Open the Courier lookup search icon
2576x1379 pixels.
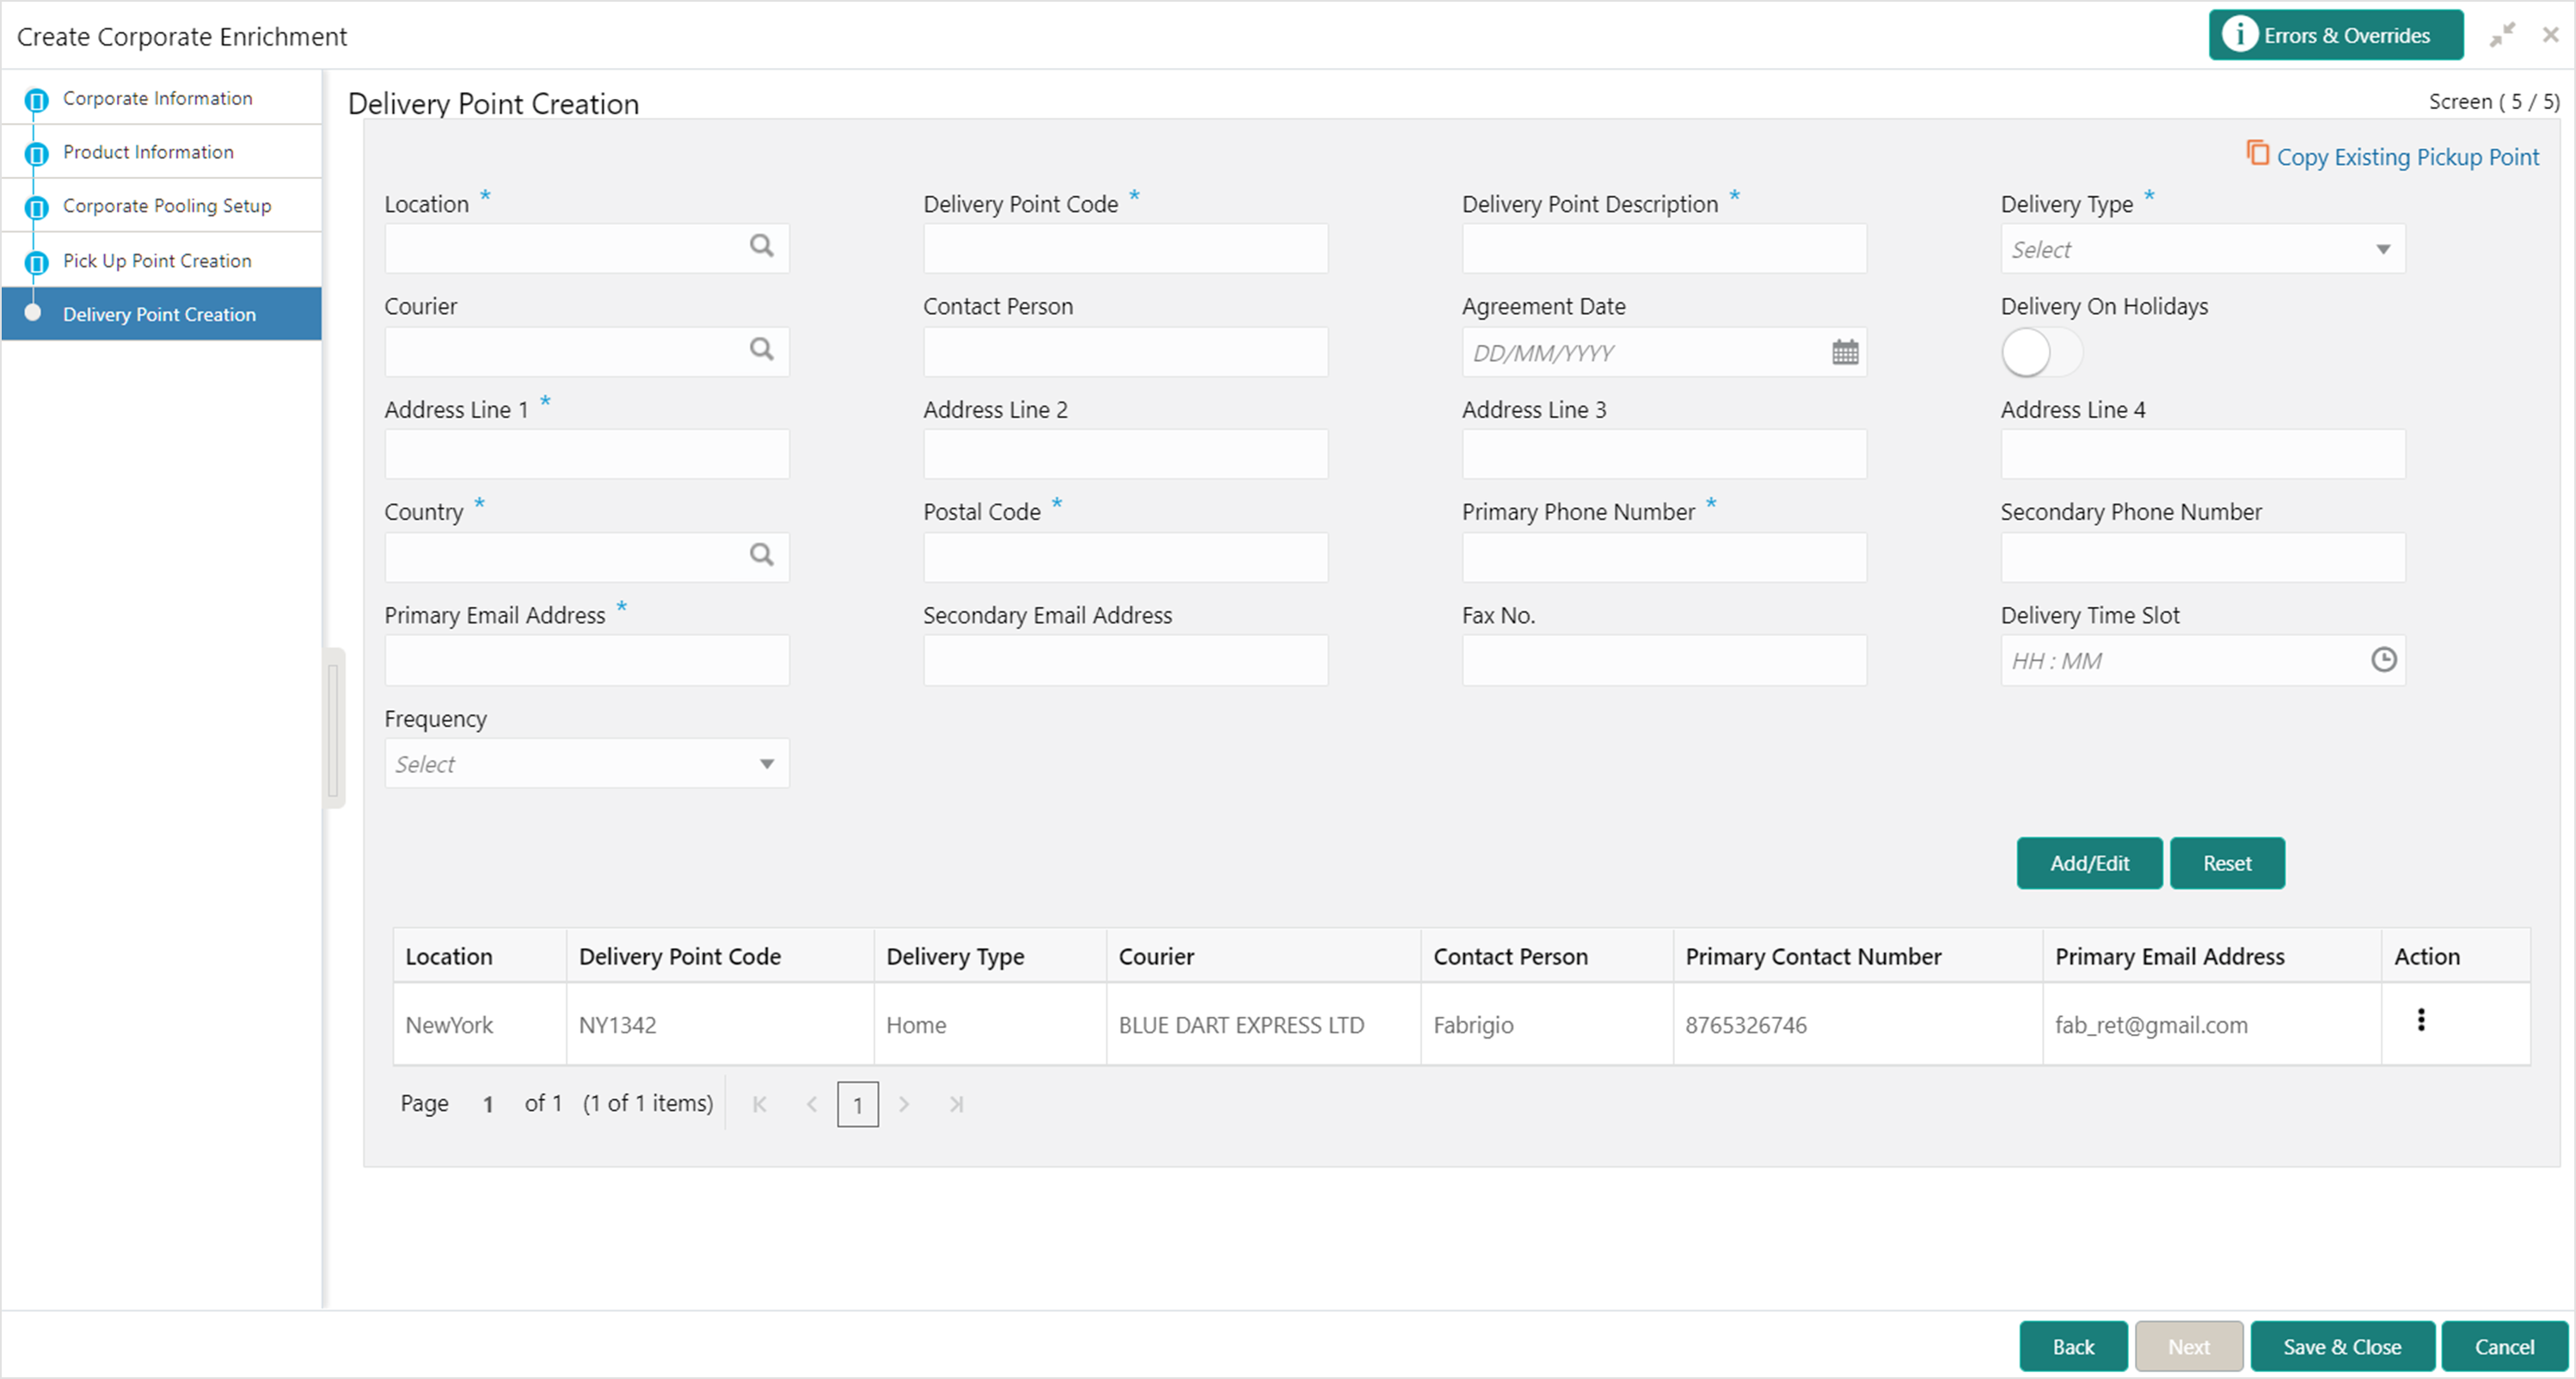[761, 350]
